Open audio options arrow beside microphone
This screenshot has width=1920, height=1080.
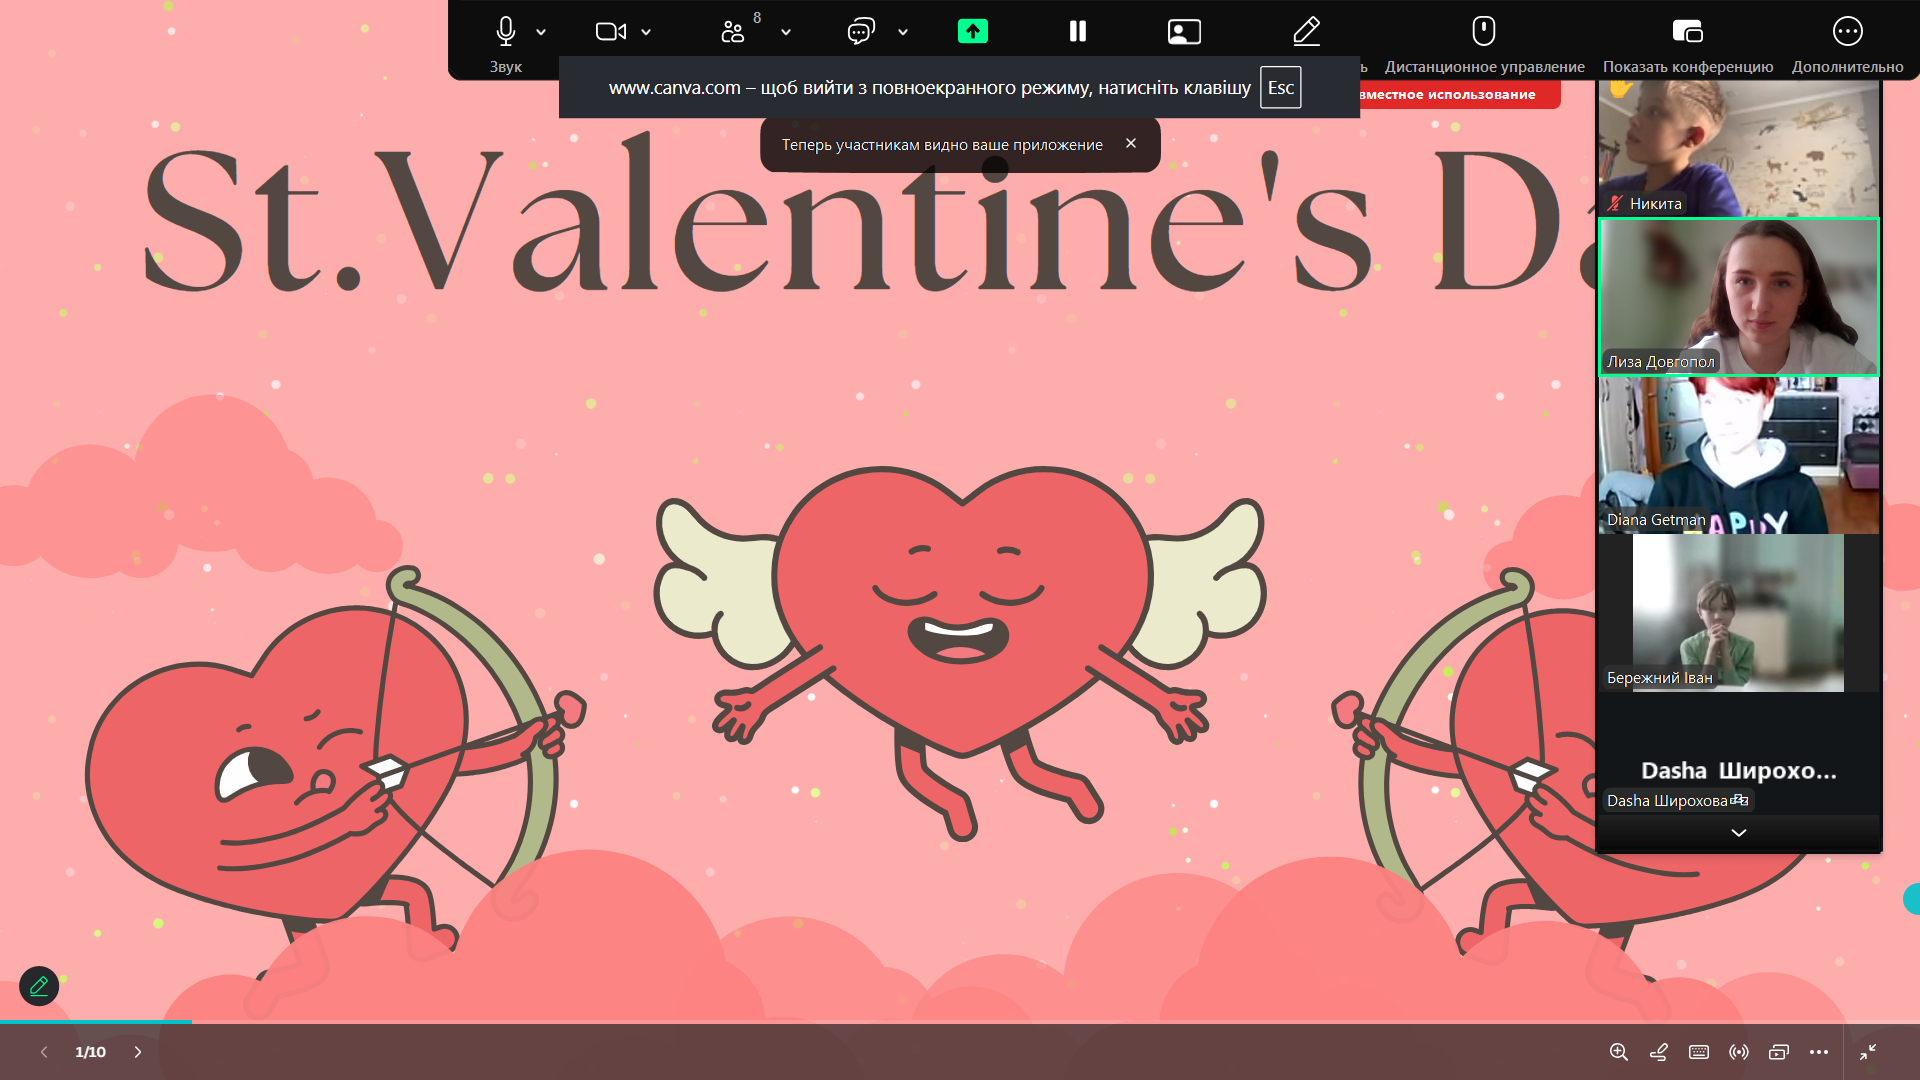click(541, 32)
